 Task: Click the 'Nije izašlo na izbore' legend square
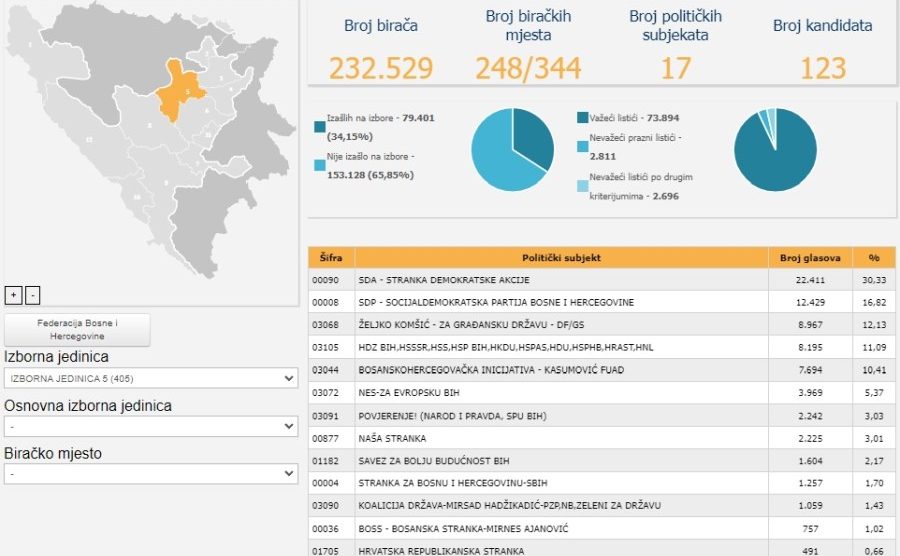319,162
